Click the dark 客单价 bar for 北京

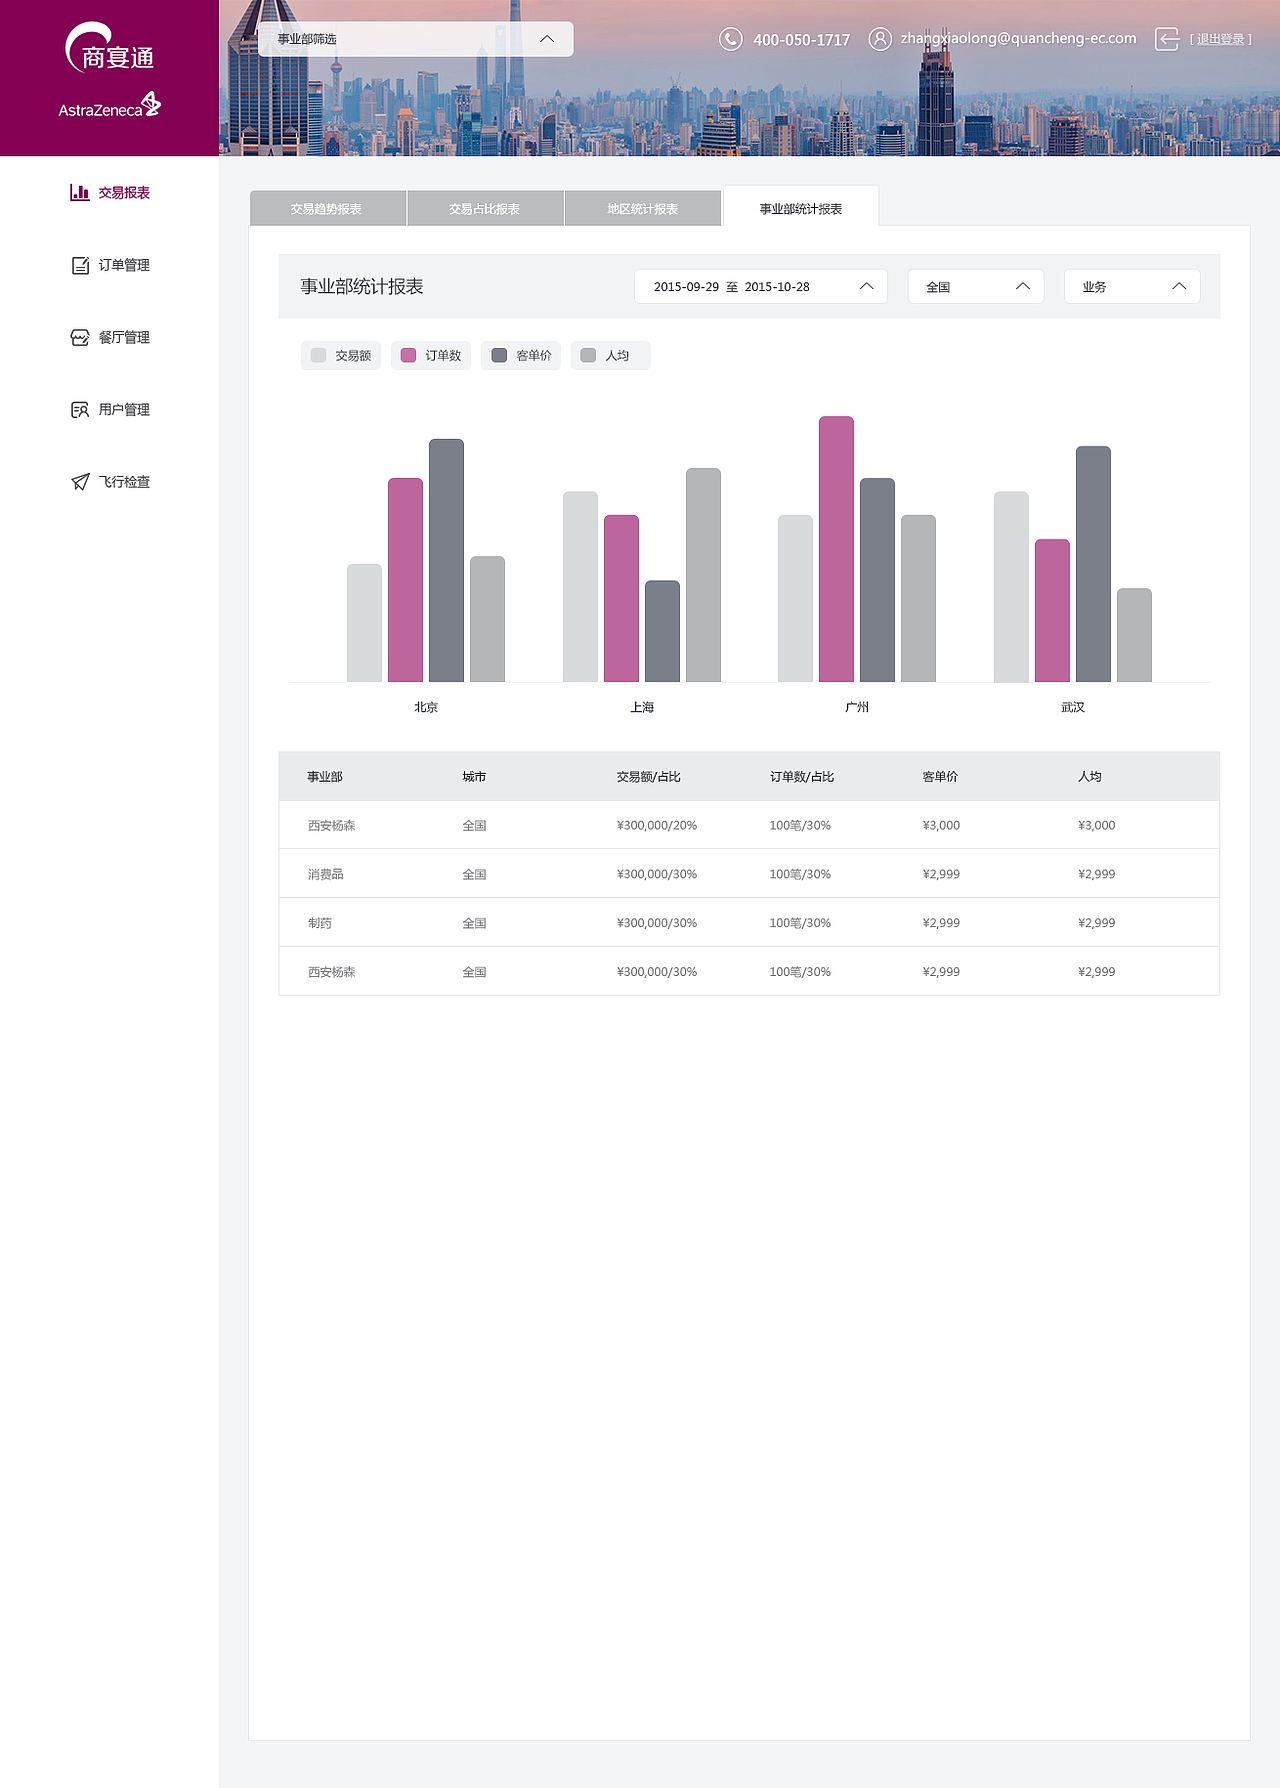coord(446,560)
